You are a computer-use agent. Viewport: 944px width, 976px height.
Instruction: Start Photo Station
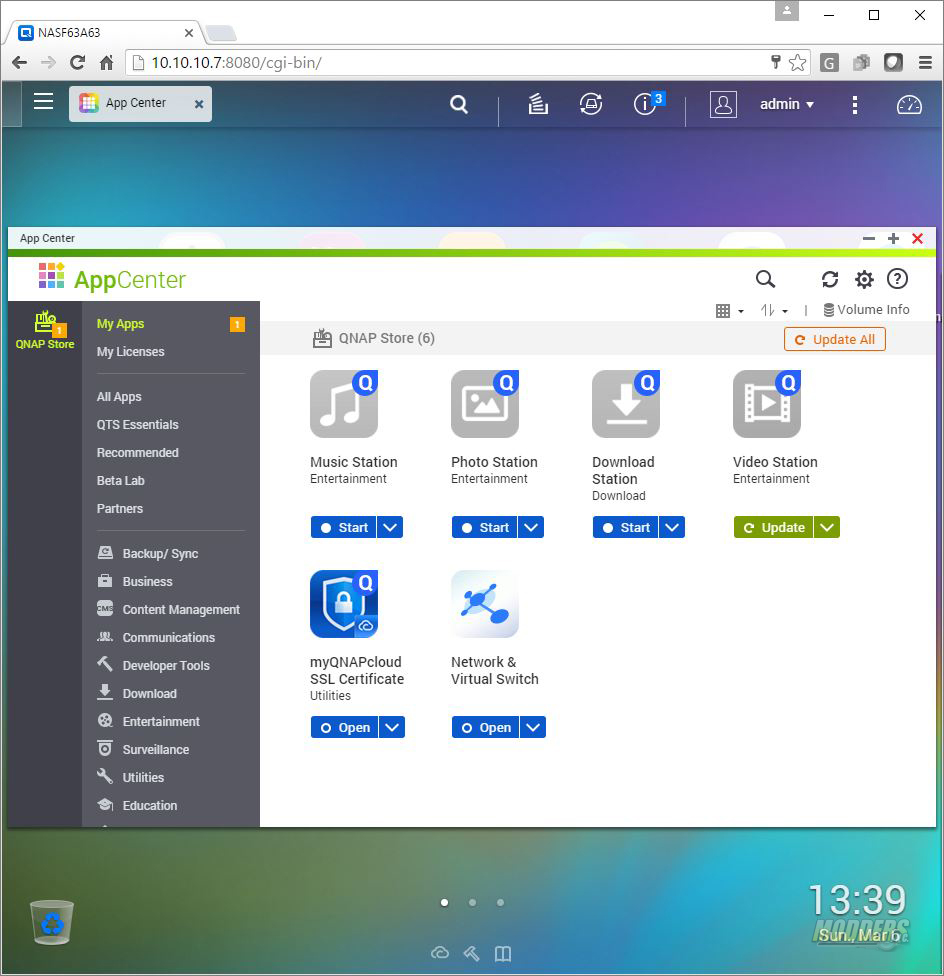[485, 527]
